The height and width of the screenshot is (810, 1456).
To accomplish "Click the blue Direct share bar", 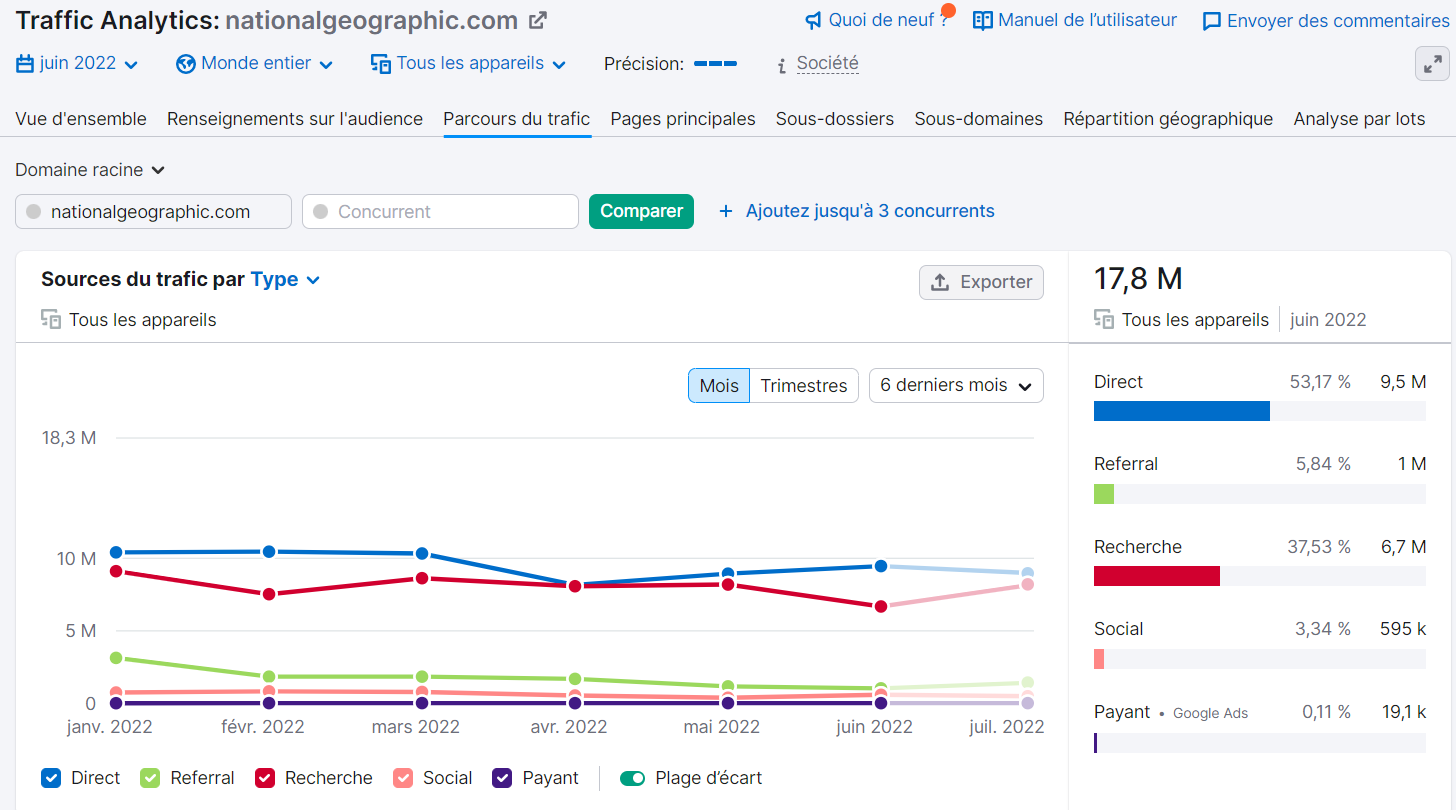I will click(1182, 411).
